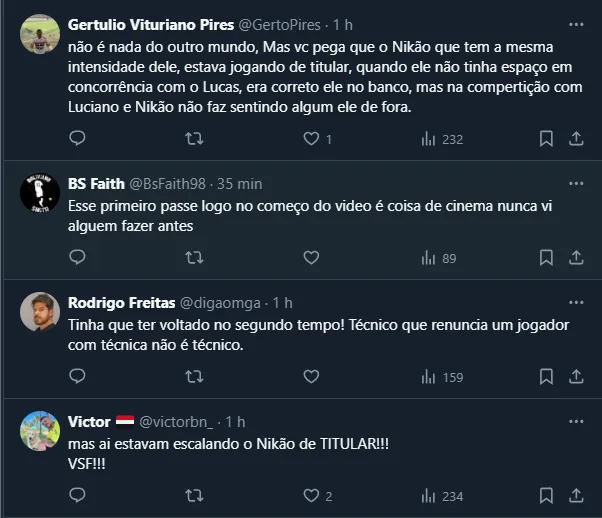Retweet Victor's tweet
This screenshot has width=602, height=518.
tap(195, 496)
